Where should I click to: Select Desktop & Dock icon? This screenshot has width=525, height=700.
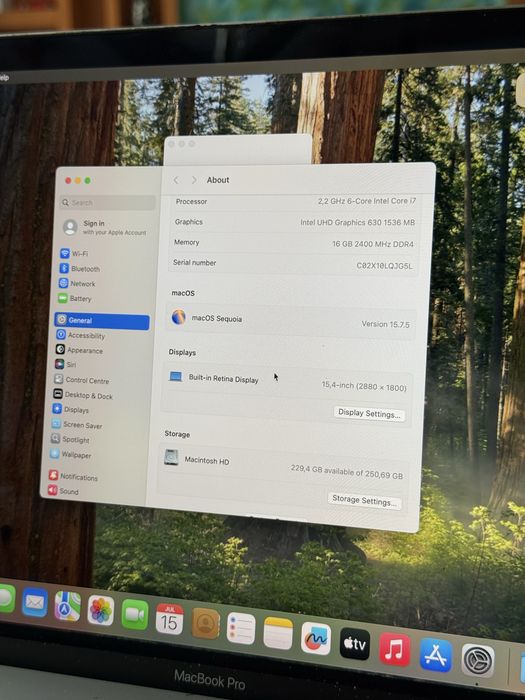58,394
